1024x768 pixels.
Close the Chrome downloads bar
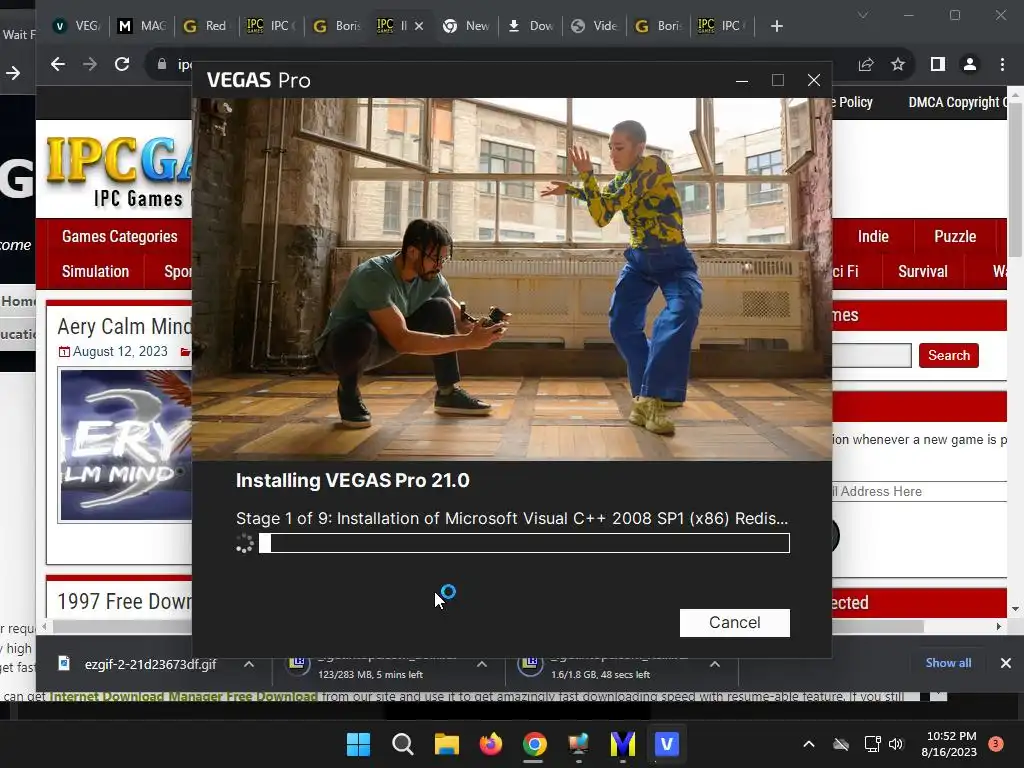1006,663
